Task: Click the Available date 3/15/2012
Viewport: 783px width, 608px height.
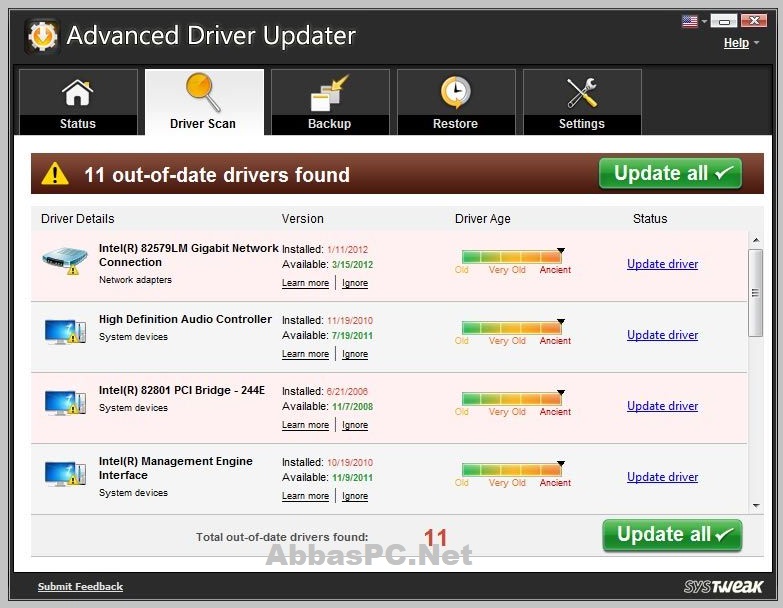Action: click(x=353, y=265)
